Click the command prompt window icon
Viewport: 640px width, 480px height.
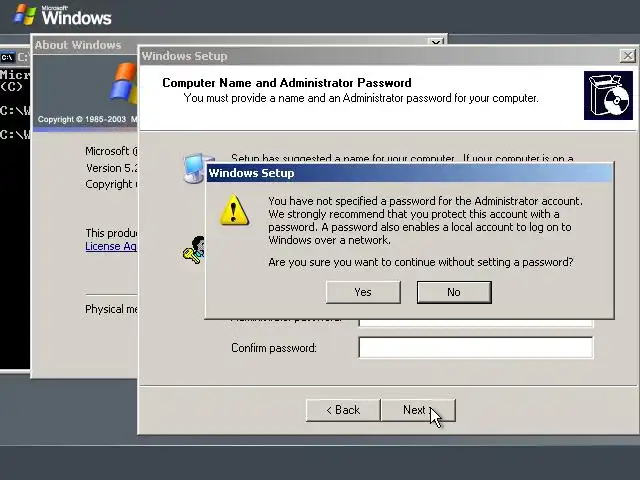[7, 58]
